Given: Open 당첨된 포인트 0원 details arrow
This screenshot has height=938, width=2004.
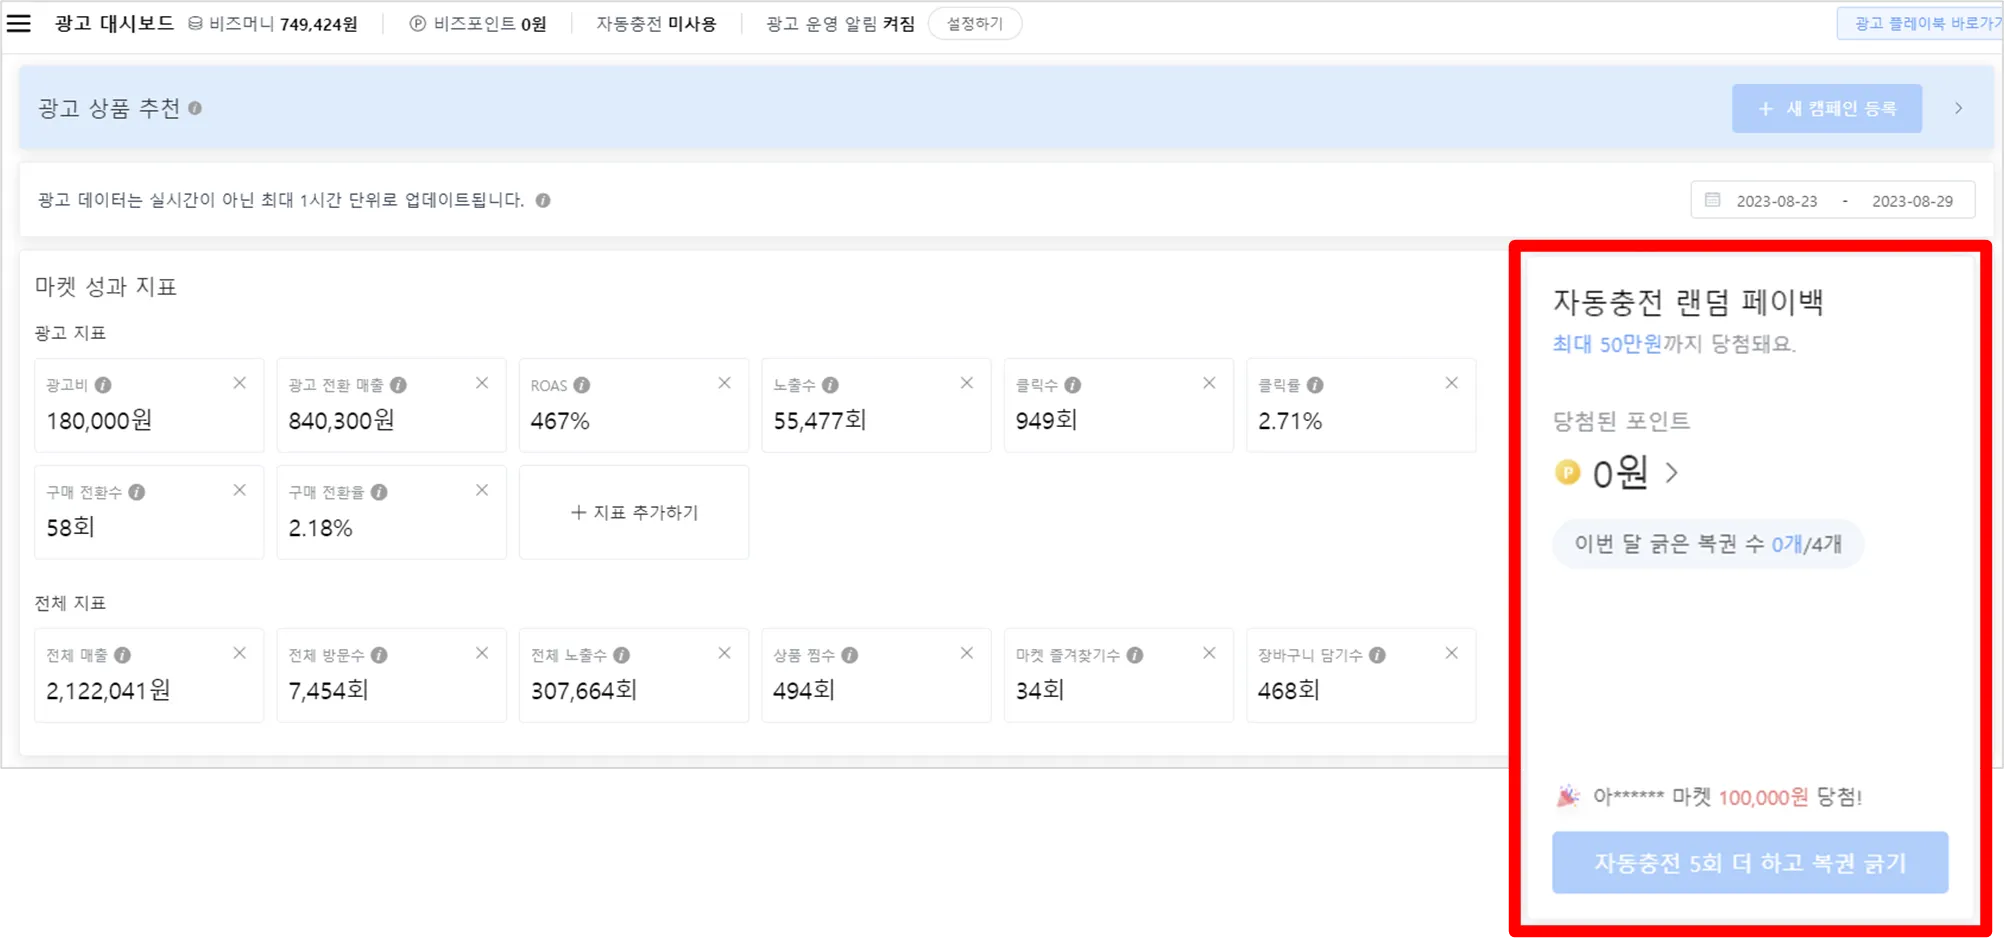Looking at the screenshot, I should (1672, 472).
